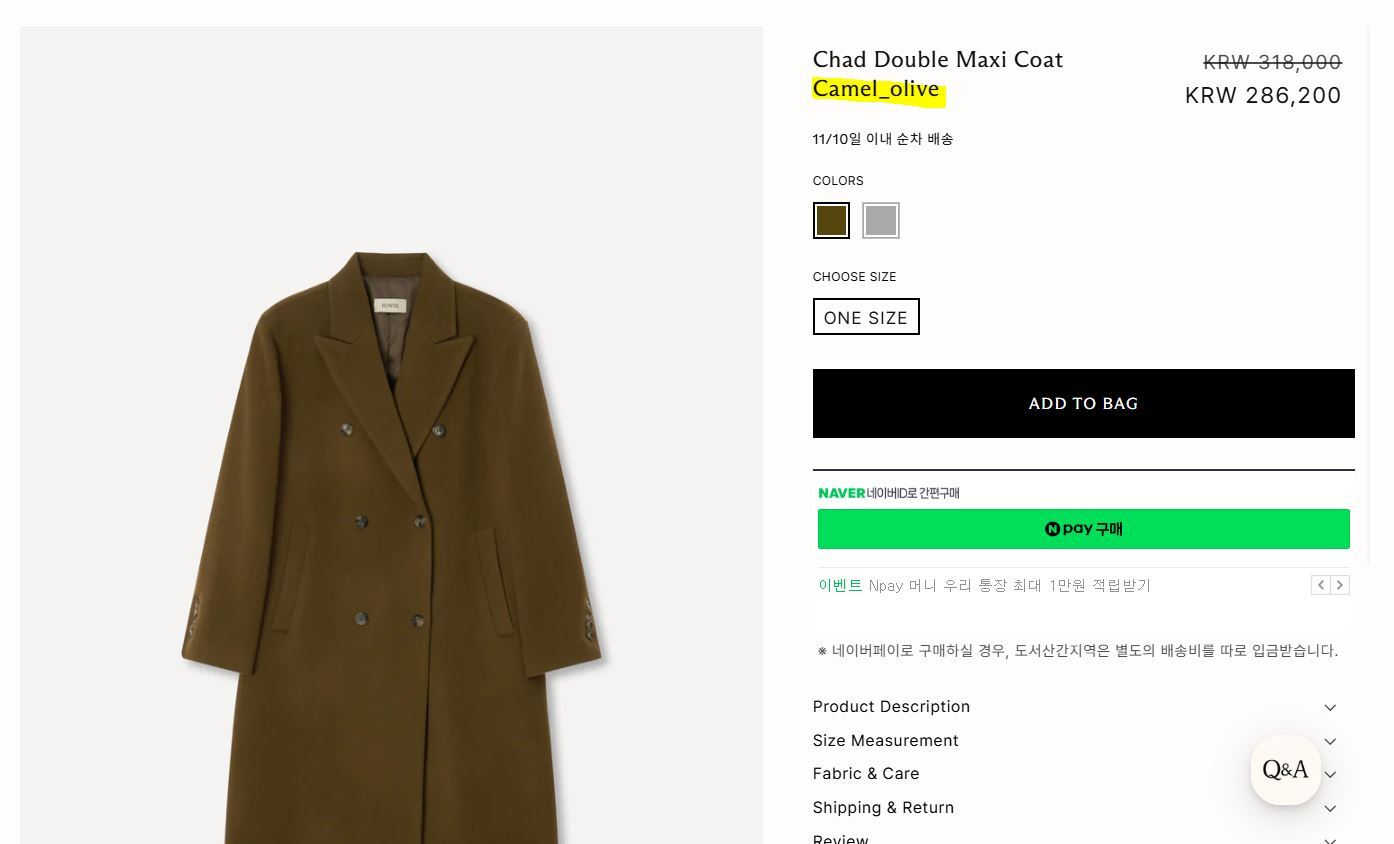1394x844 pixels.
Task: Open the floating Q&A chat button
Action: 1285,770
